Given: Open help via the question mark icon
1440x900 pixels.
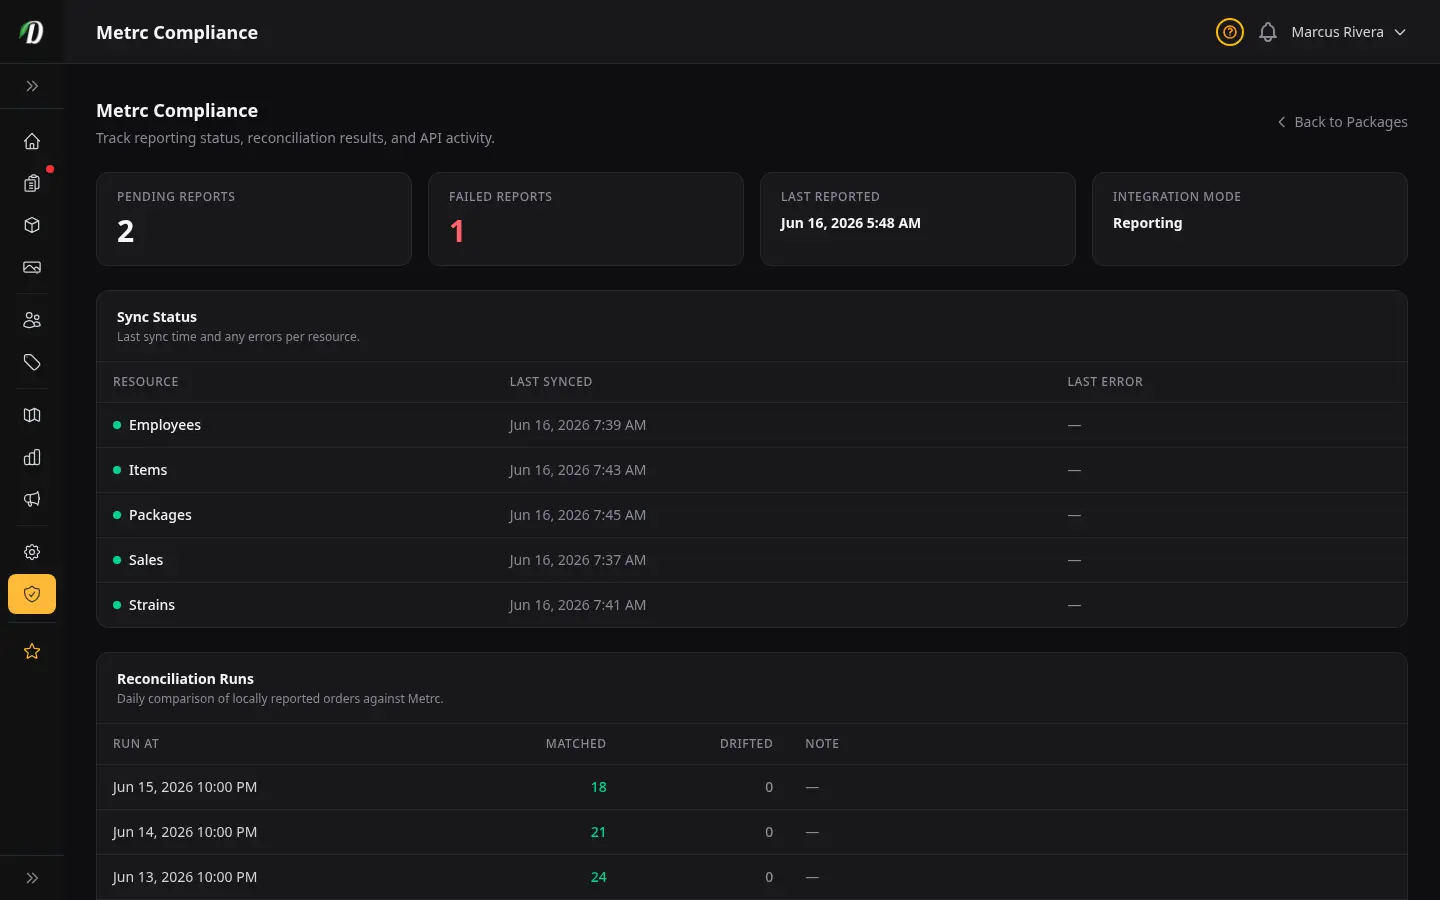Looking at the screenshot, I should (1230, 32).
